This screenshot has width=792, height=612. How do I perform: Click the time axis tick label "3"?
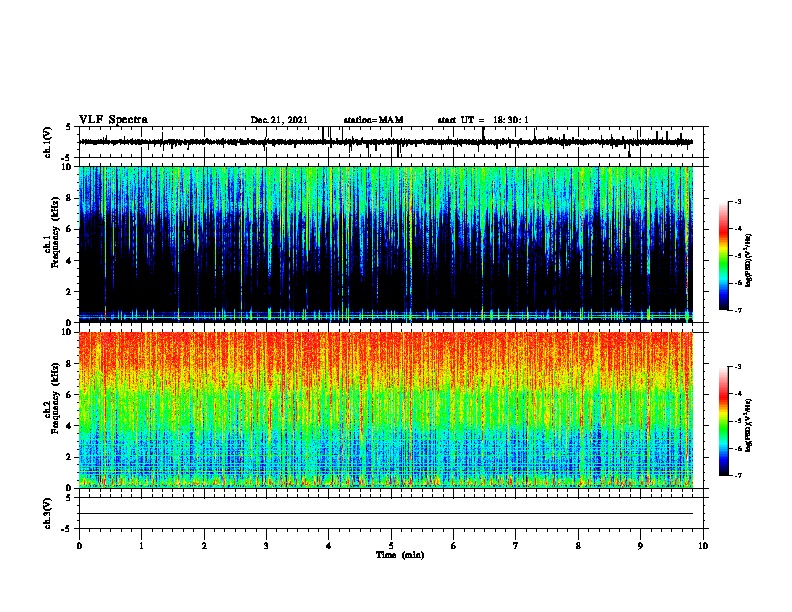coord(266,546)
